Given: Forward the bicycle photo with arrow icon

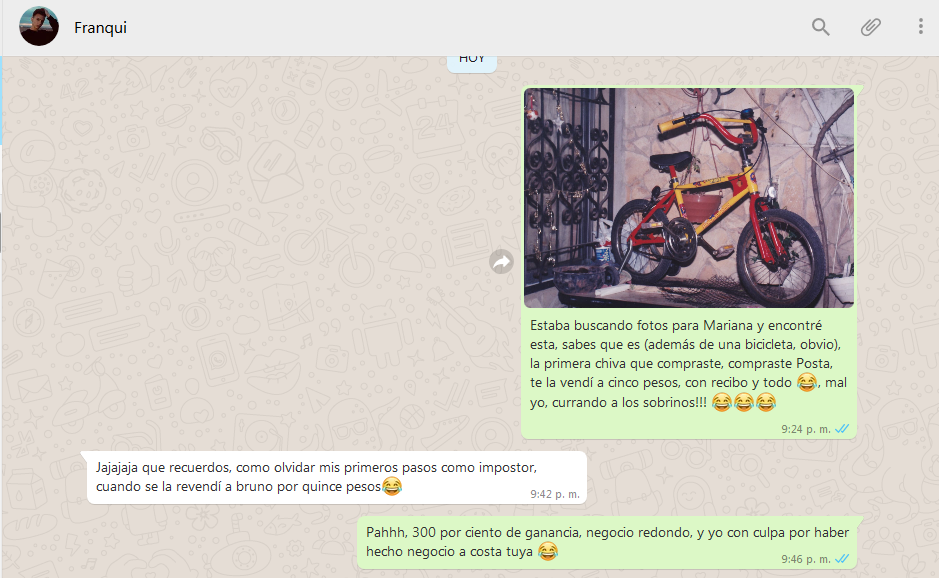Looking at the screenshot, I should coord(501,262).
